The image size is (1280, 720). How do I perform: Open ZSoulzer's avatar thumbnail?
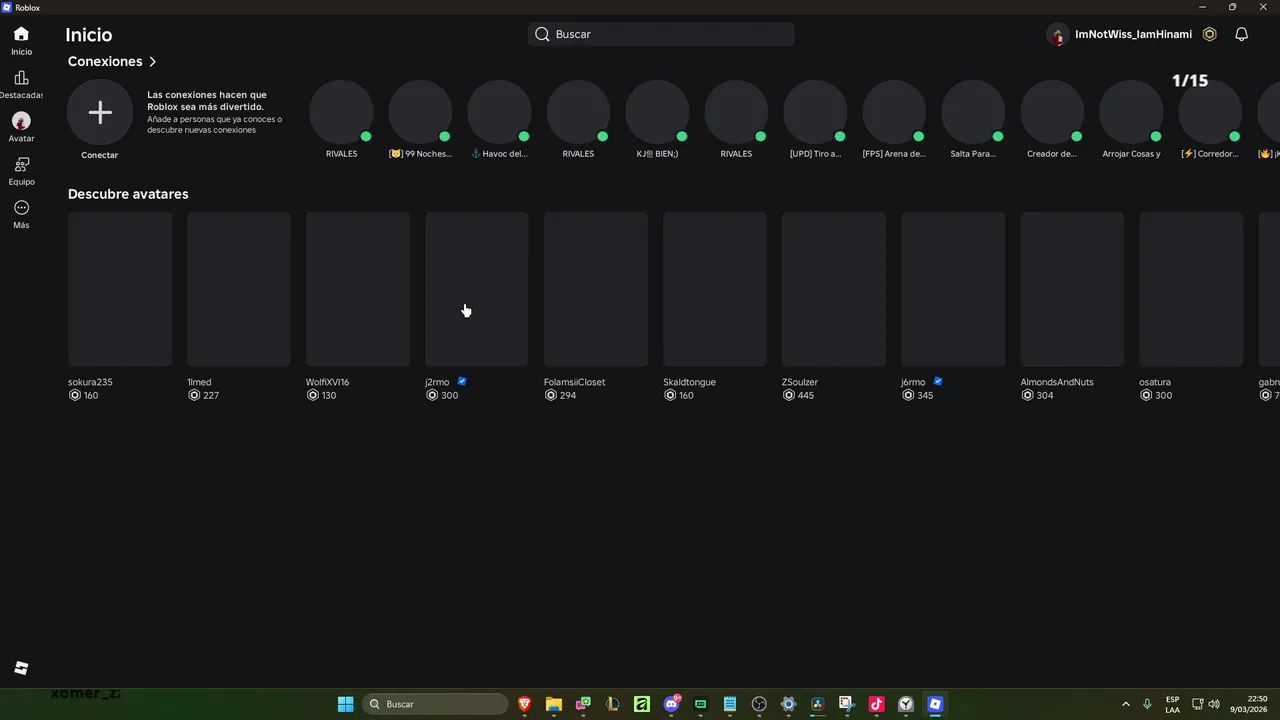pos(834,289)
